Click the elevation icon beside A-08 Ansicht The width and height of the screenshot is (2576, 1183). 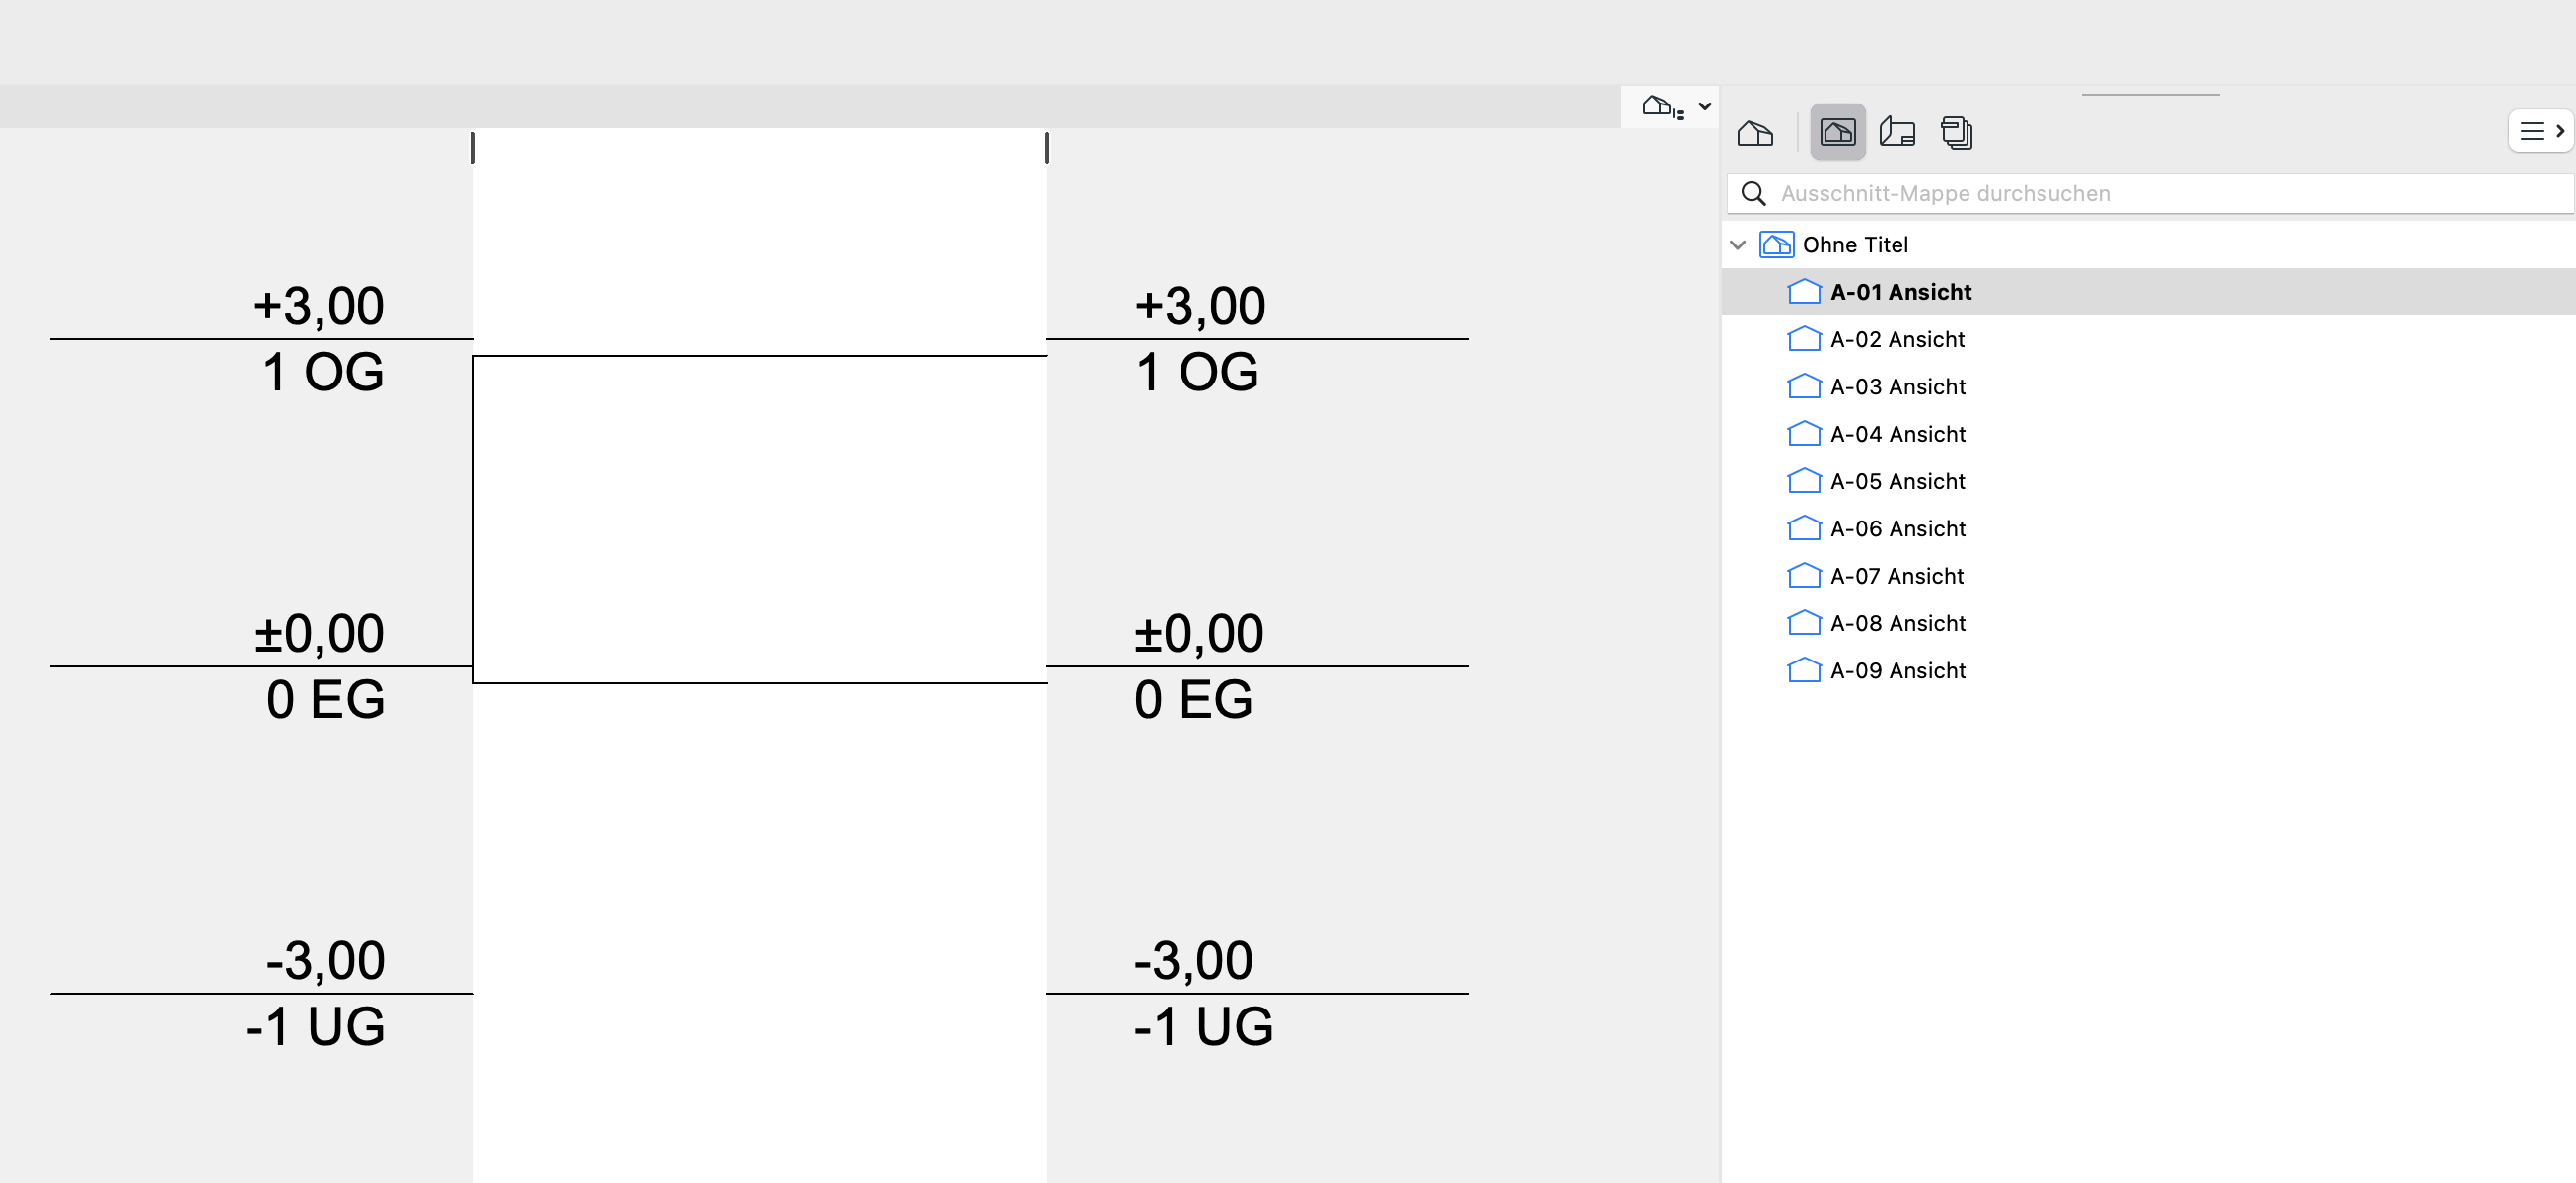[x=1803, y=622]
